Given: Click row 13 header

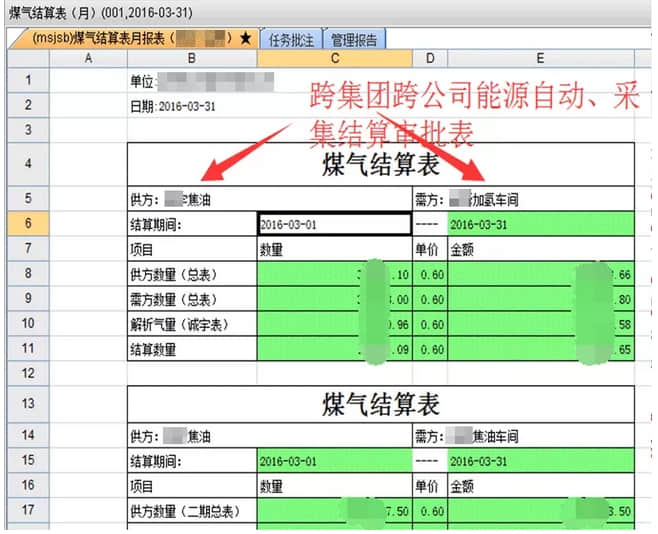Looking at the screenshot, I should (27, 402).
